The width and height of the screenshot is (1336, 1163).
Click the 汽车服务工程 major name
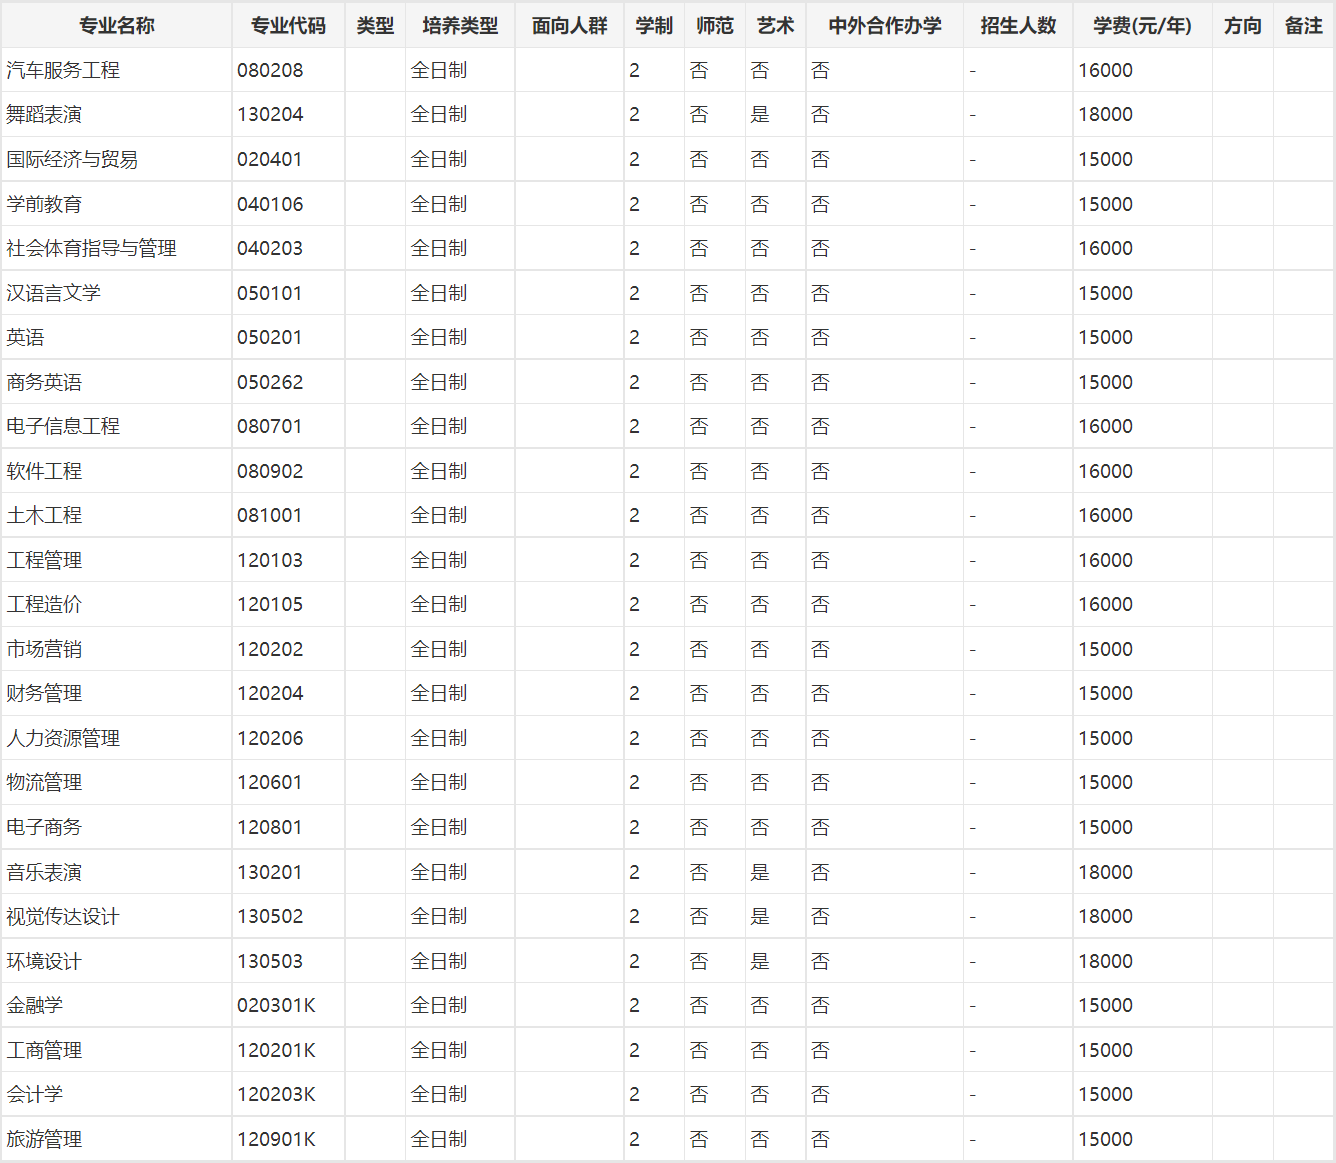pos(63,71)
